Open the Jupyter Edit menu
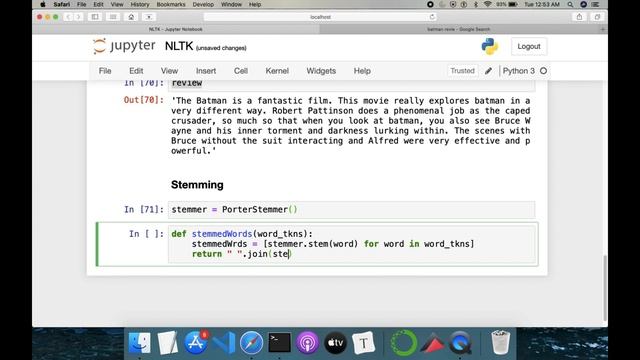The width and height of the screenshot is (640, 360). pyautogui.click(x=136, y=71)
